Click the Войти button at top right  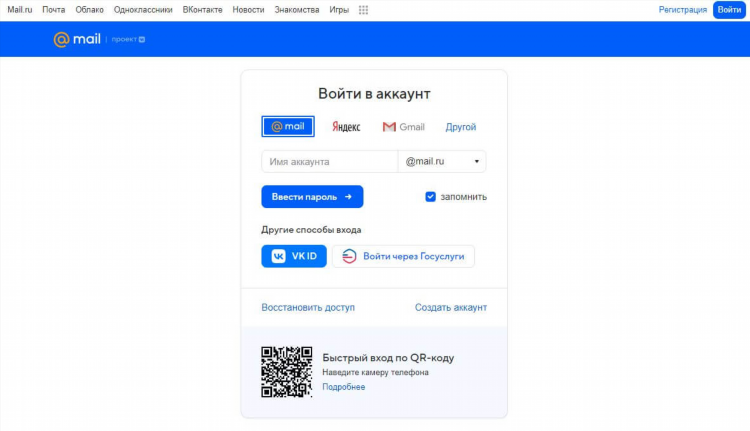click(x=729, y=10)
